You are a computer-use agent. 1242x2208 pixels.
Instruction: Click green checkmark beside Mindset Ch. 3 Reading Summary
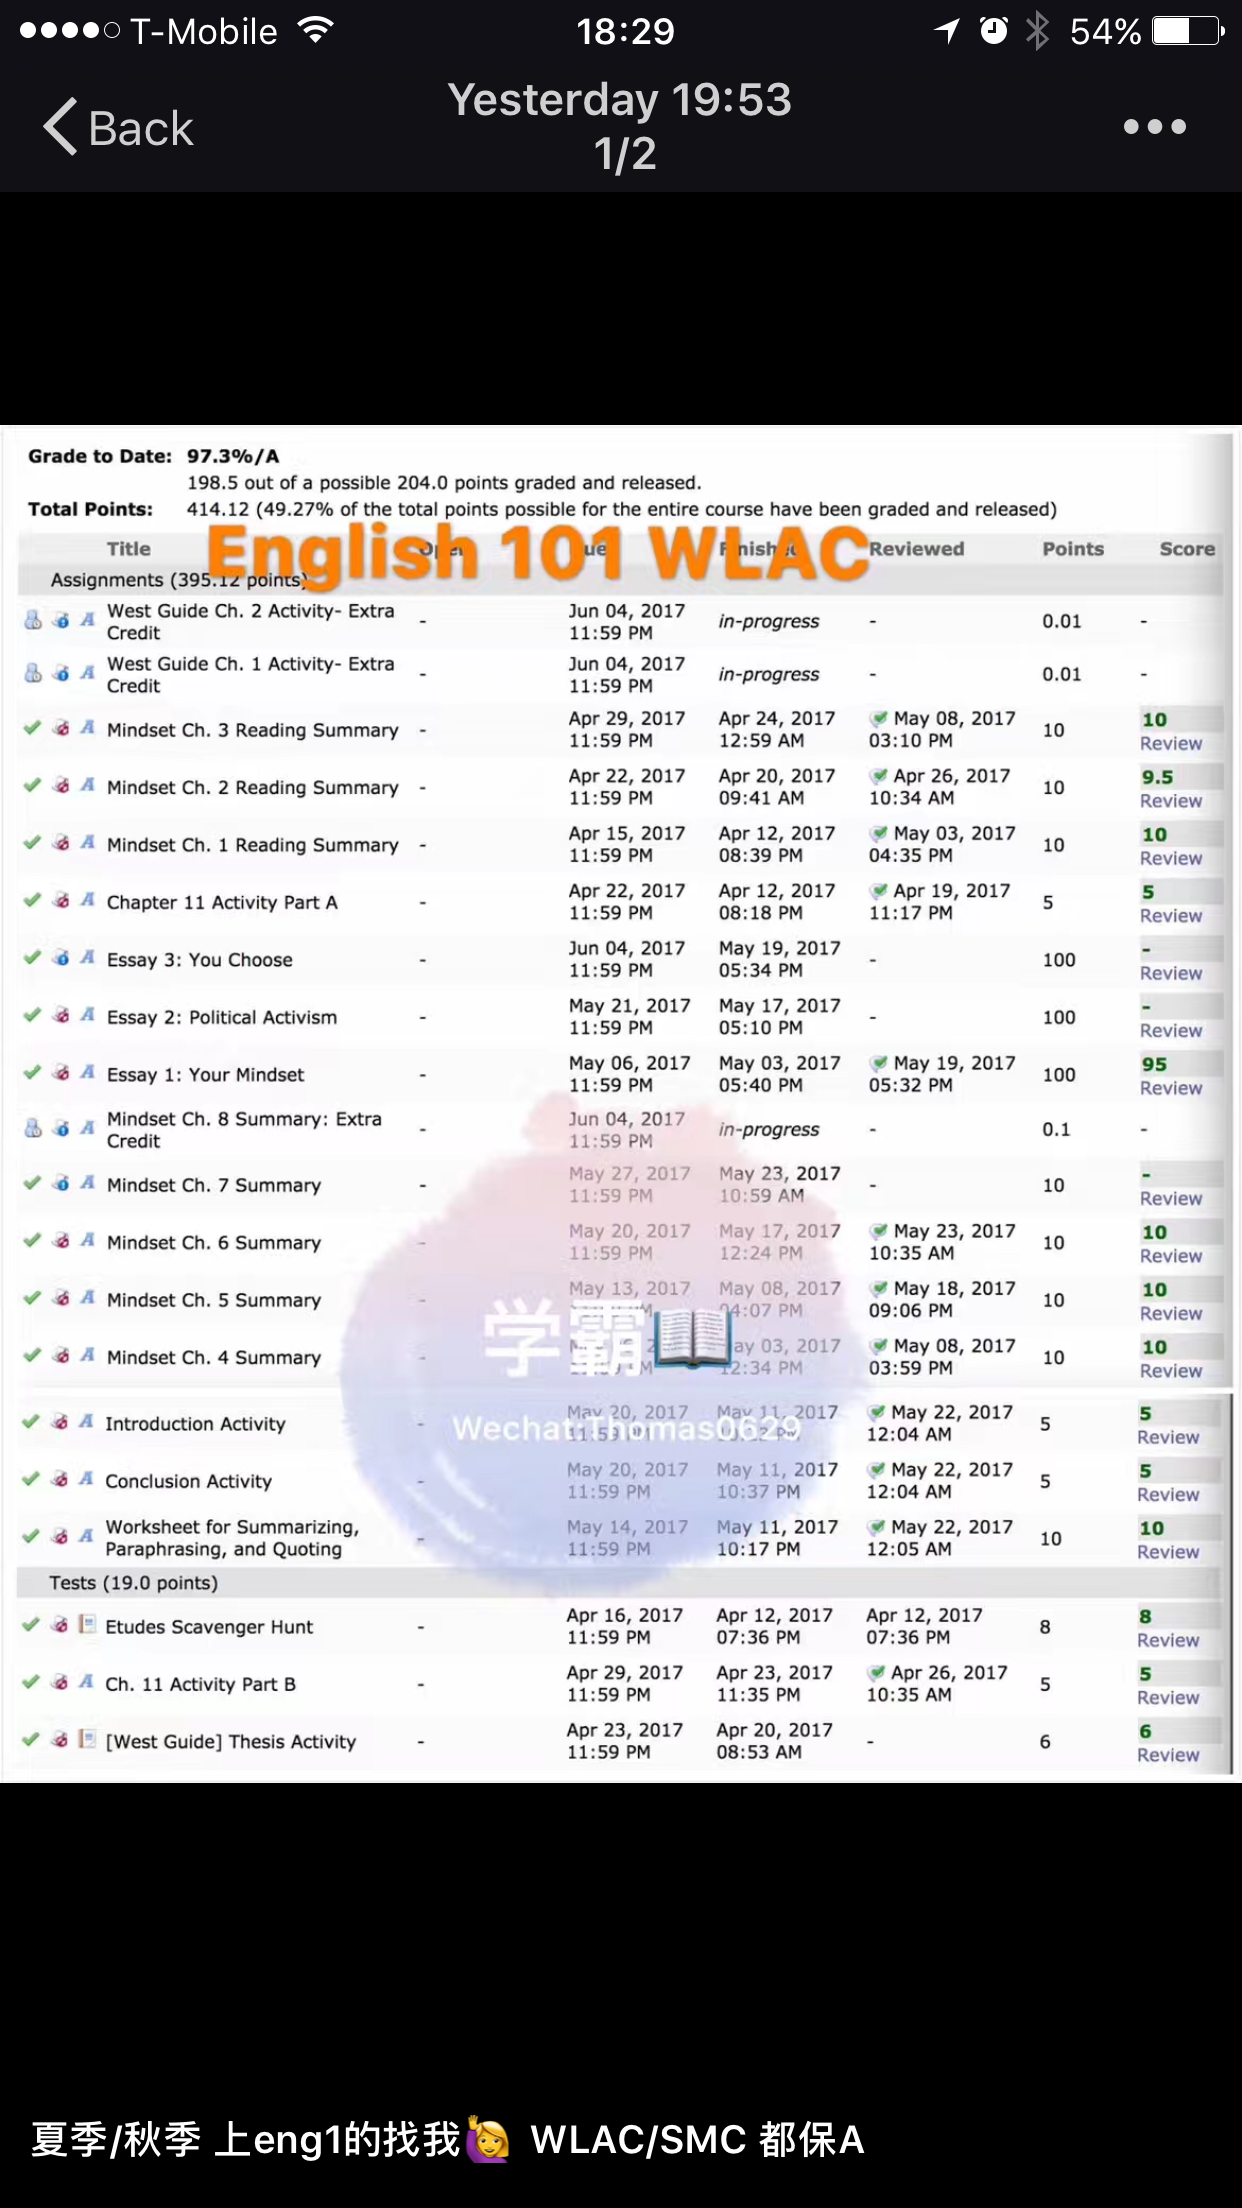(32, 728)
